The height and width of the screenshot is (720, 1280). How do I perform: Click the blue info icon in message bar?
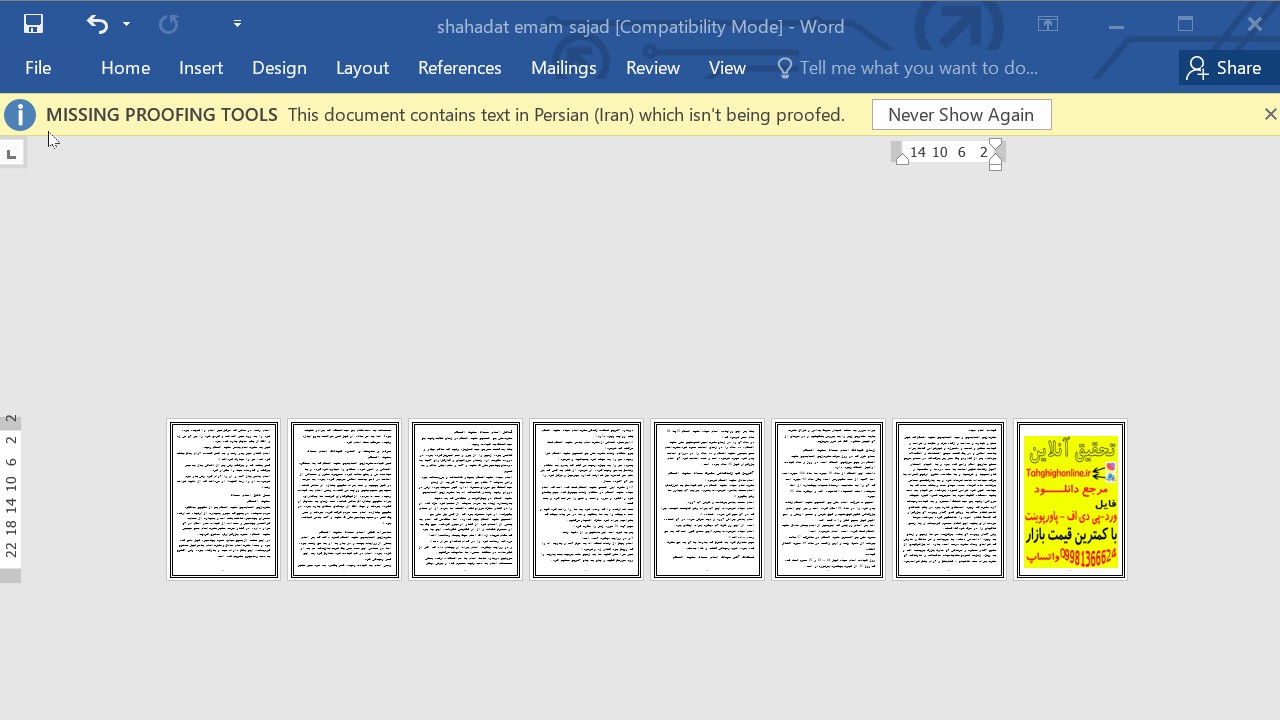[x=20, y=115]
